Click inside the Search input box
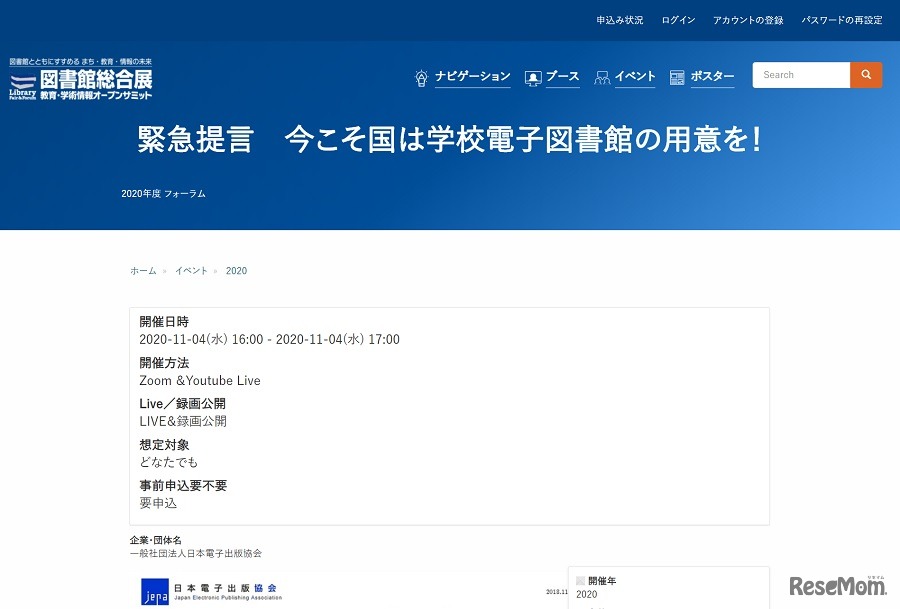This screenshot has width=900, height=609. (x=800, y=74)
